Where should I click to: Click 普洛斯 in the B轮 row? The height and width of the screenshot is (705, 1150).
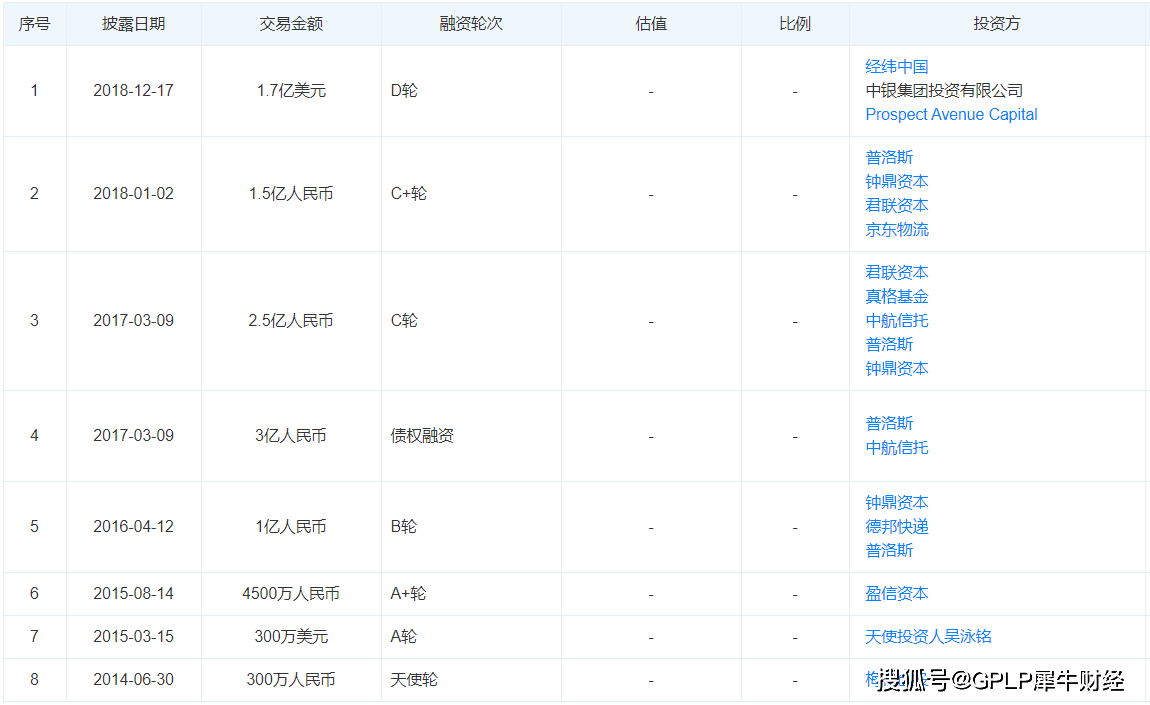[889, 550]
